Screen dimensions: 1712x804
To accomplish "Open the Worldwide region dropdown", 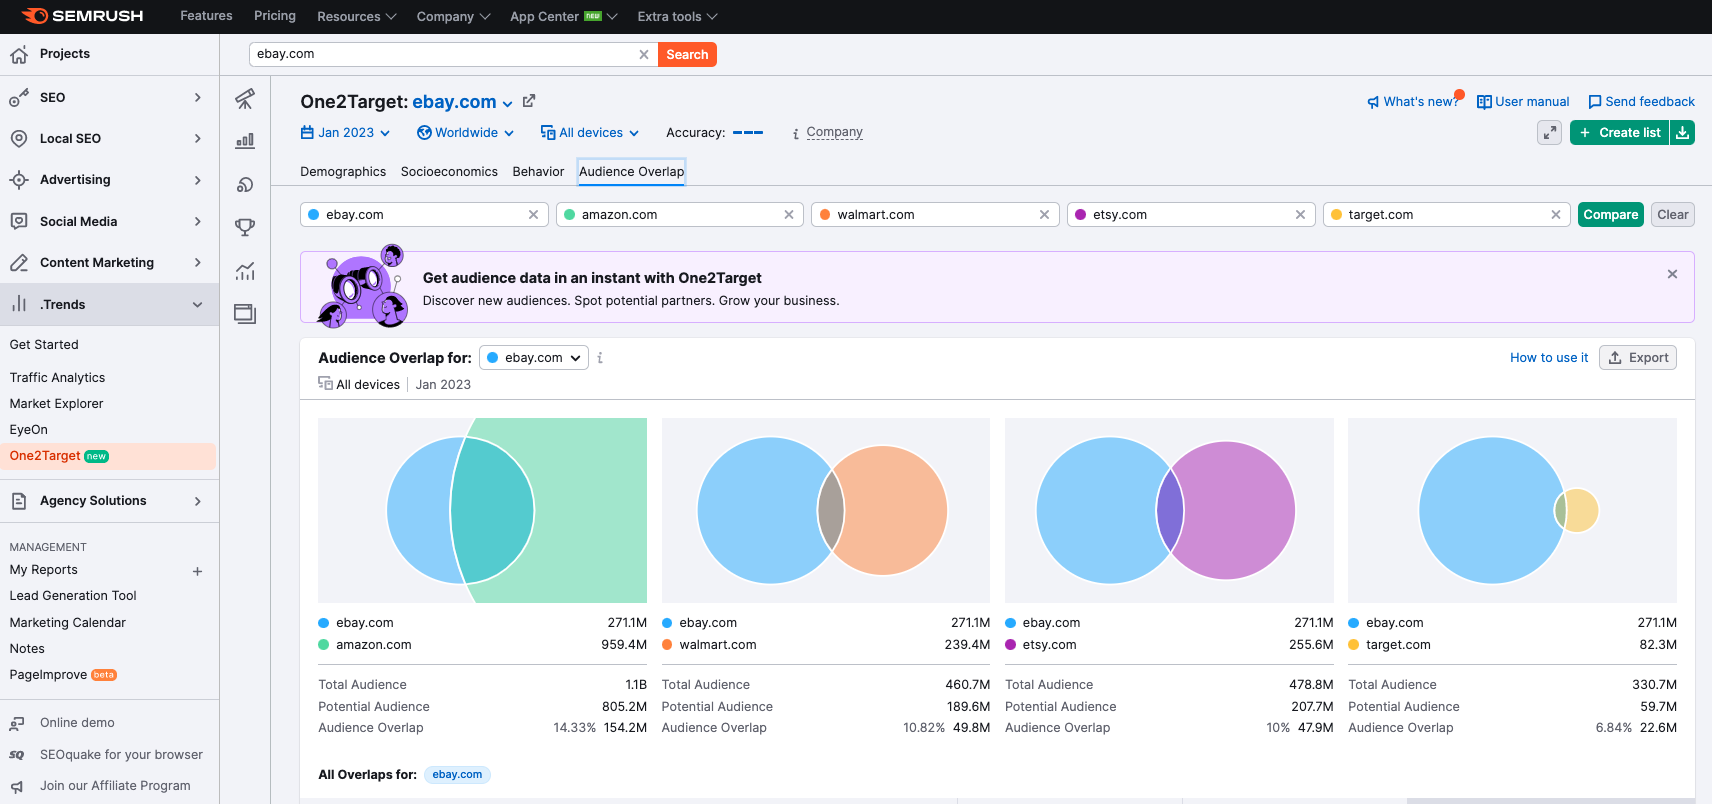I will point(465,133).
